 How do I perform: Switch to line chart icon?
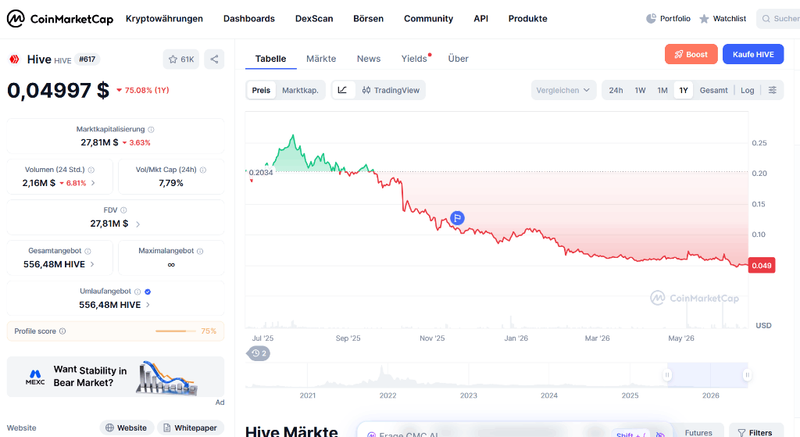[x=342, y=90]
